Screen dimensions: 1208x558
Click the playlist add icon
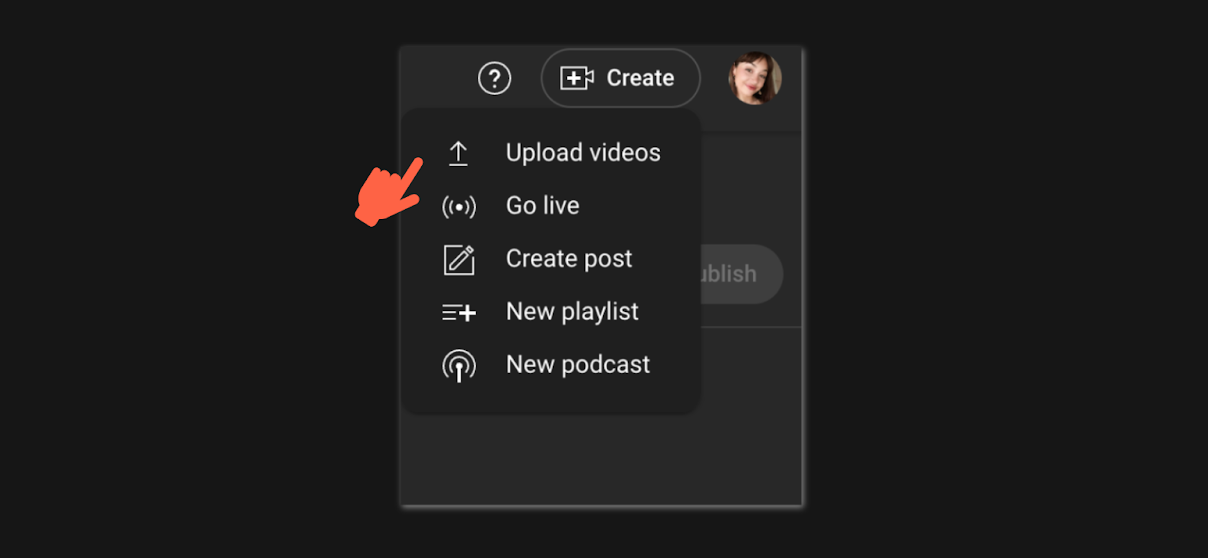pos(459,313)
